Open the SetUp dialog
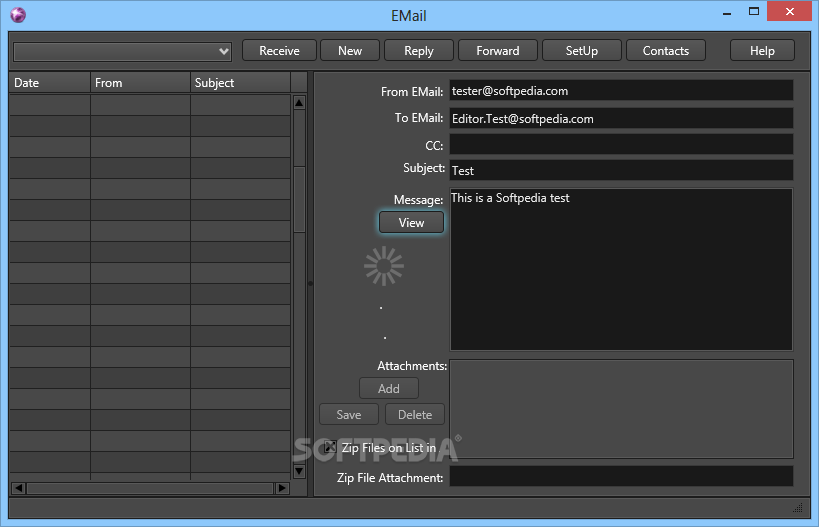Image resolution: width=819 pixels, height=527 pixels. pos(581,51)
